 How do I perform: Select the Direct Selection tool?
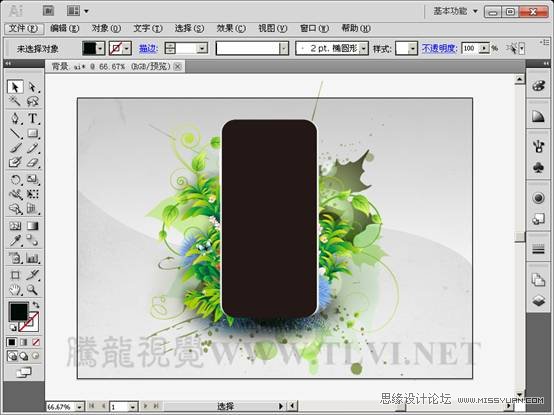tap(33, 87)
